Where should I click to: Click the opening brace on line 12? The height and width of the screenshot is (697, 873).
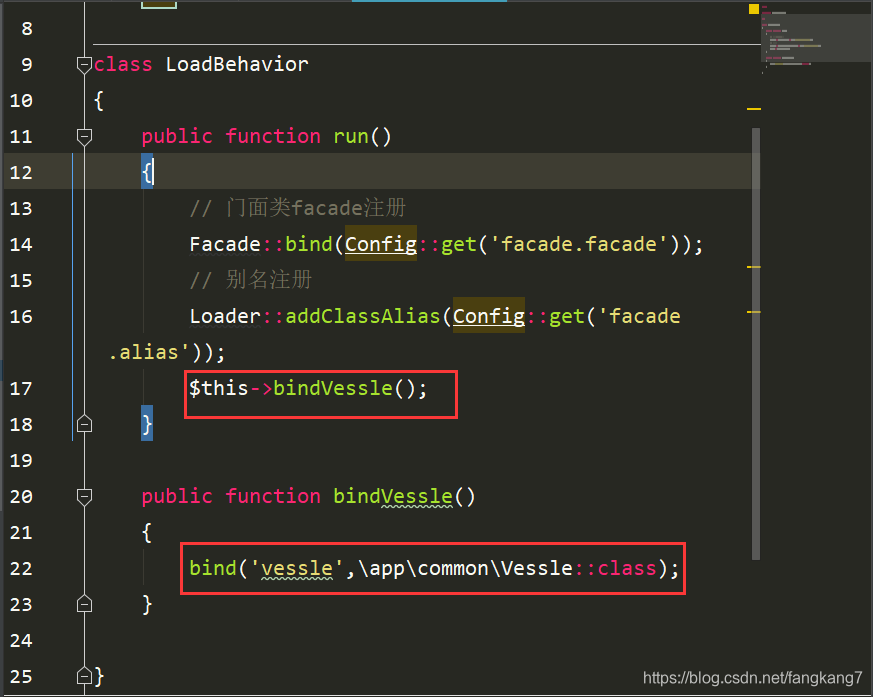pos(147,172)
